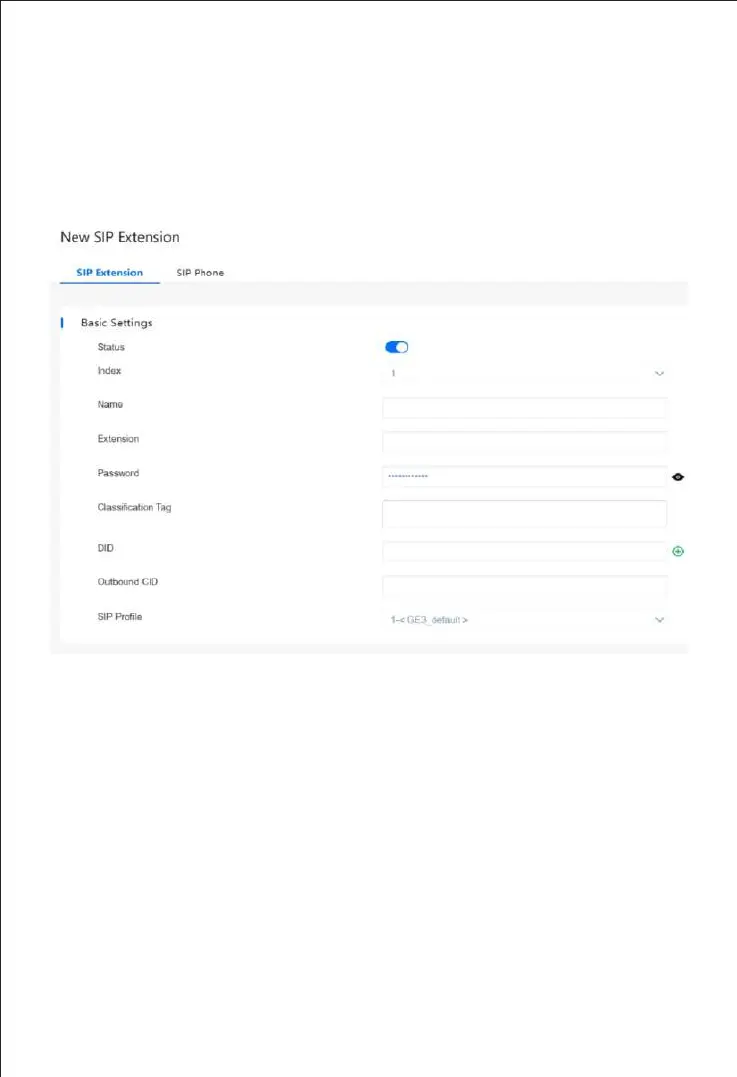The height and width of the screenshot is (1077, 737).
Task: Reveal the password with the eye icon
Action: (x=678, y=477)
